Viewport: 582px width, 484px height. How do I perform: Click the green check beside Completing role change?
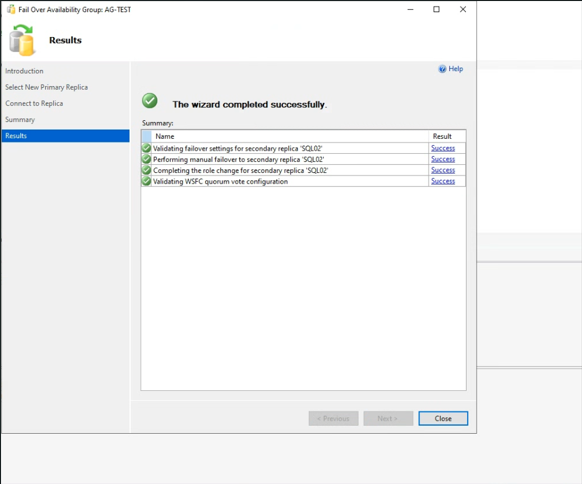click(x=147, y=170)
